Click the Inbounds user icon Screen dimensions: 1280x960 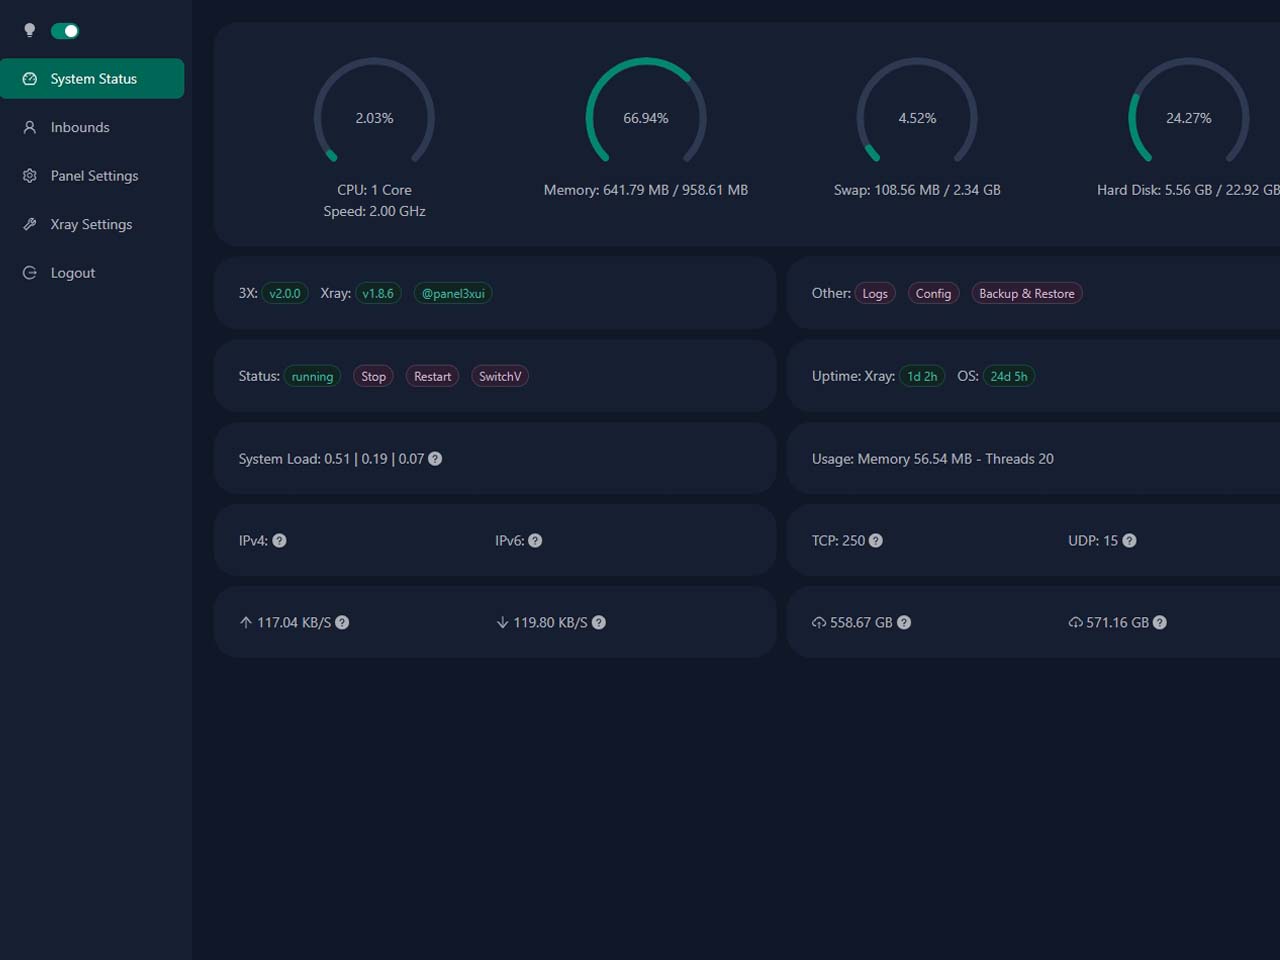tap(30, 127)
